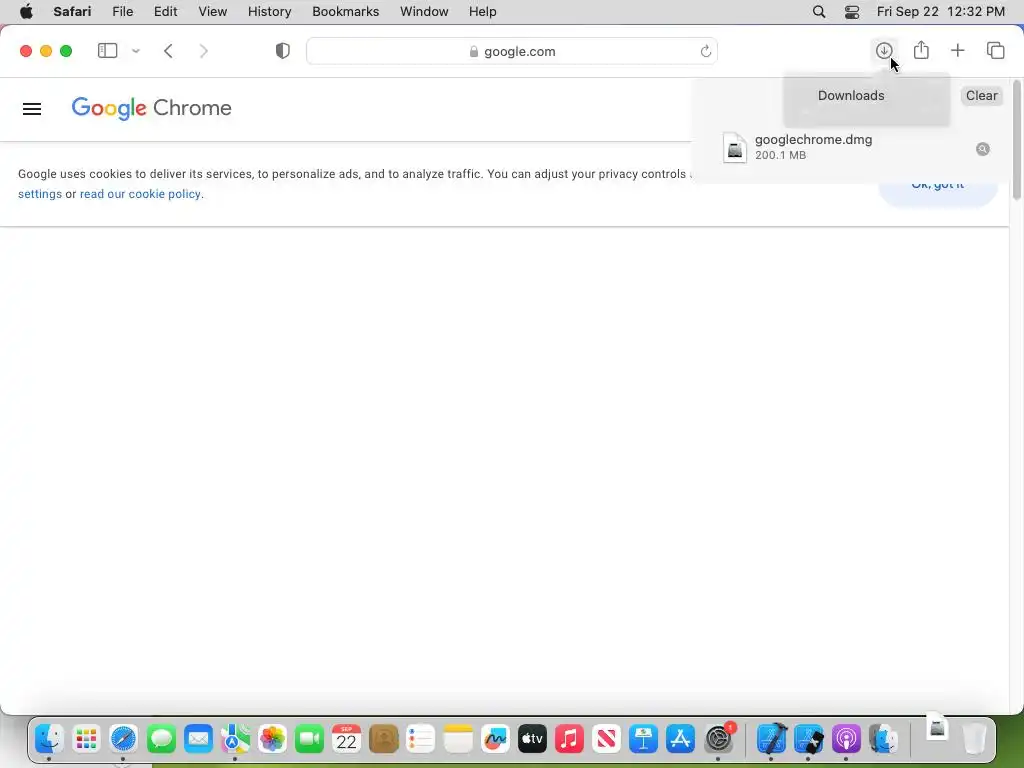Click the date and time in menu bar
1024x768 pixels.
(940, 12)
